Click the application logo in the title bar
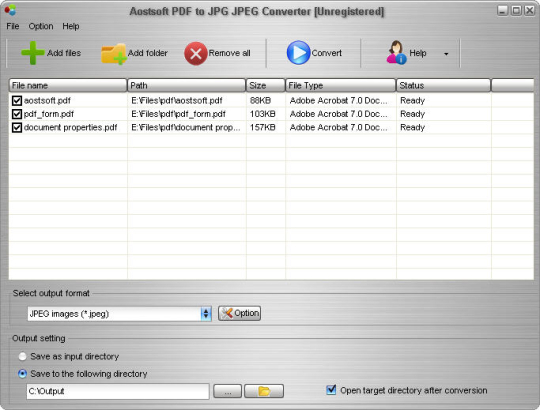 click(10, 10)
